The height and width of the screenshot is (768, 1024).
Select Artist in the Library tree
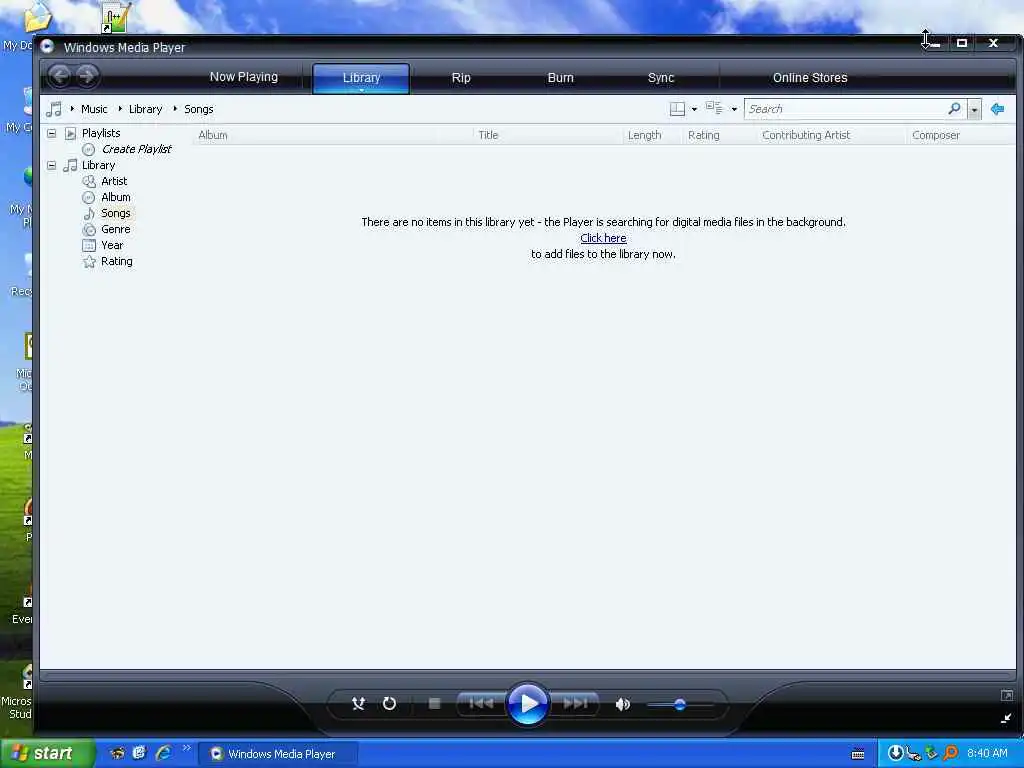[114, 181]
